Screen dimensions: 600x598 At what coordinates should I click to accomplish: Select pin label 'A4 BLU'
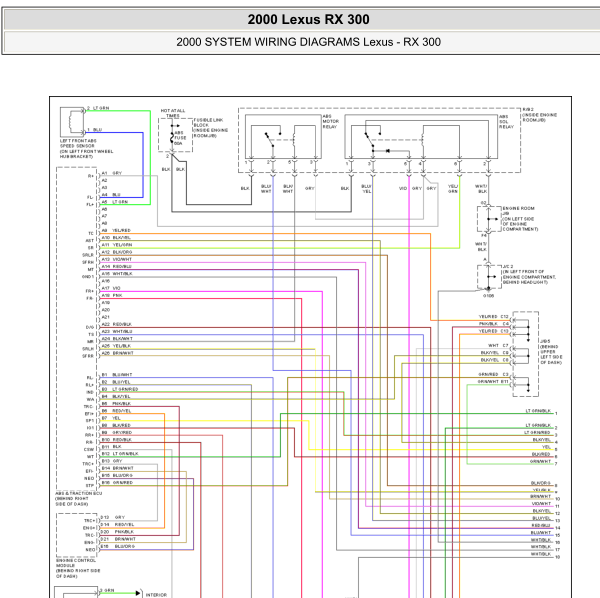click(x=111, y=195)
